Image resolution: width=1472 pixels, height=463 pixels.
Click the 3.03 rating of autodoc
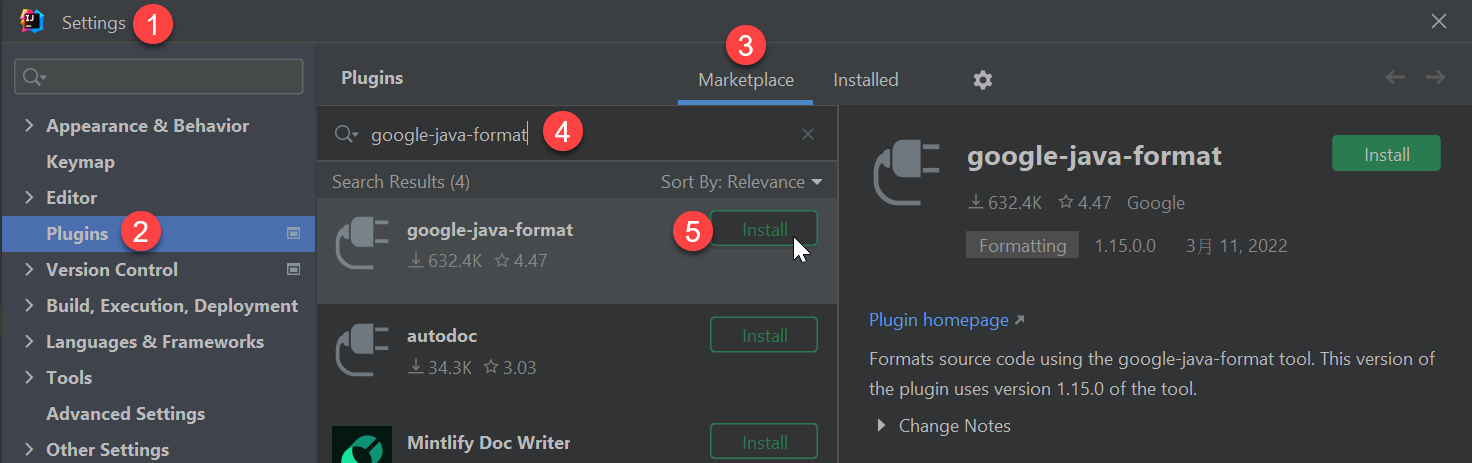[510, 367]
